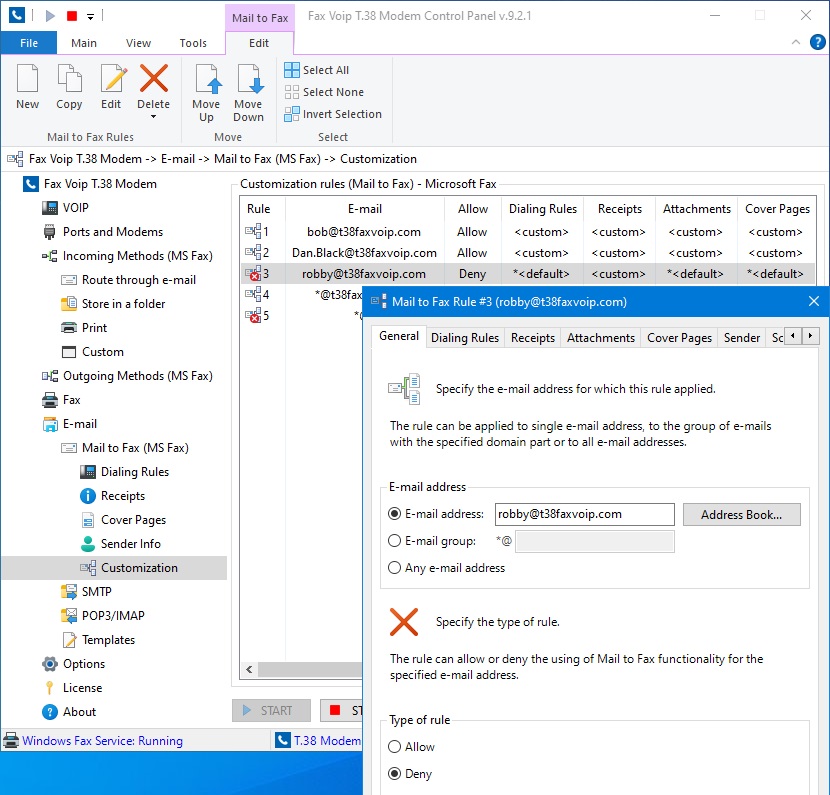Open the quick access toolbar dropdown arrow
The height and width of the screenshot is (795, 830).
point(91,17)
